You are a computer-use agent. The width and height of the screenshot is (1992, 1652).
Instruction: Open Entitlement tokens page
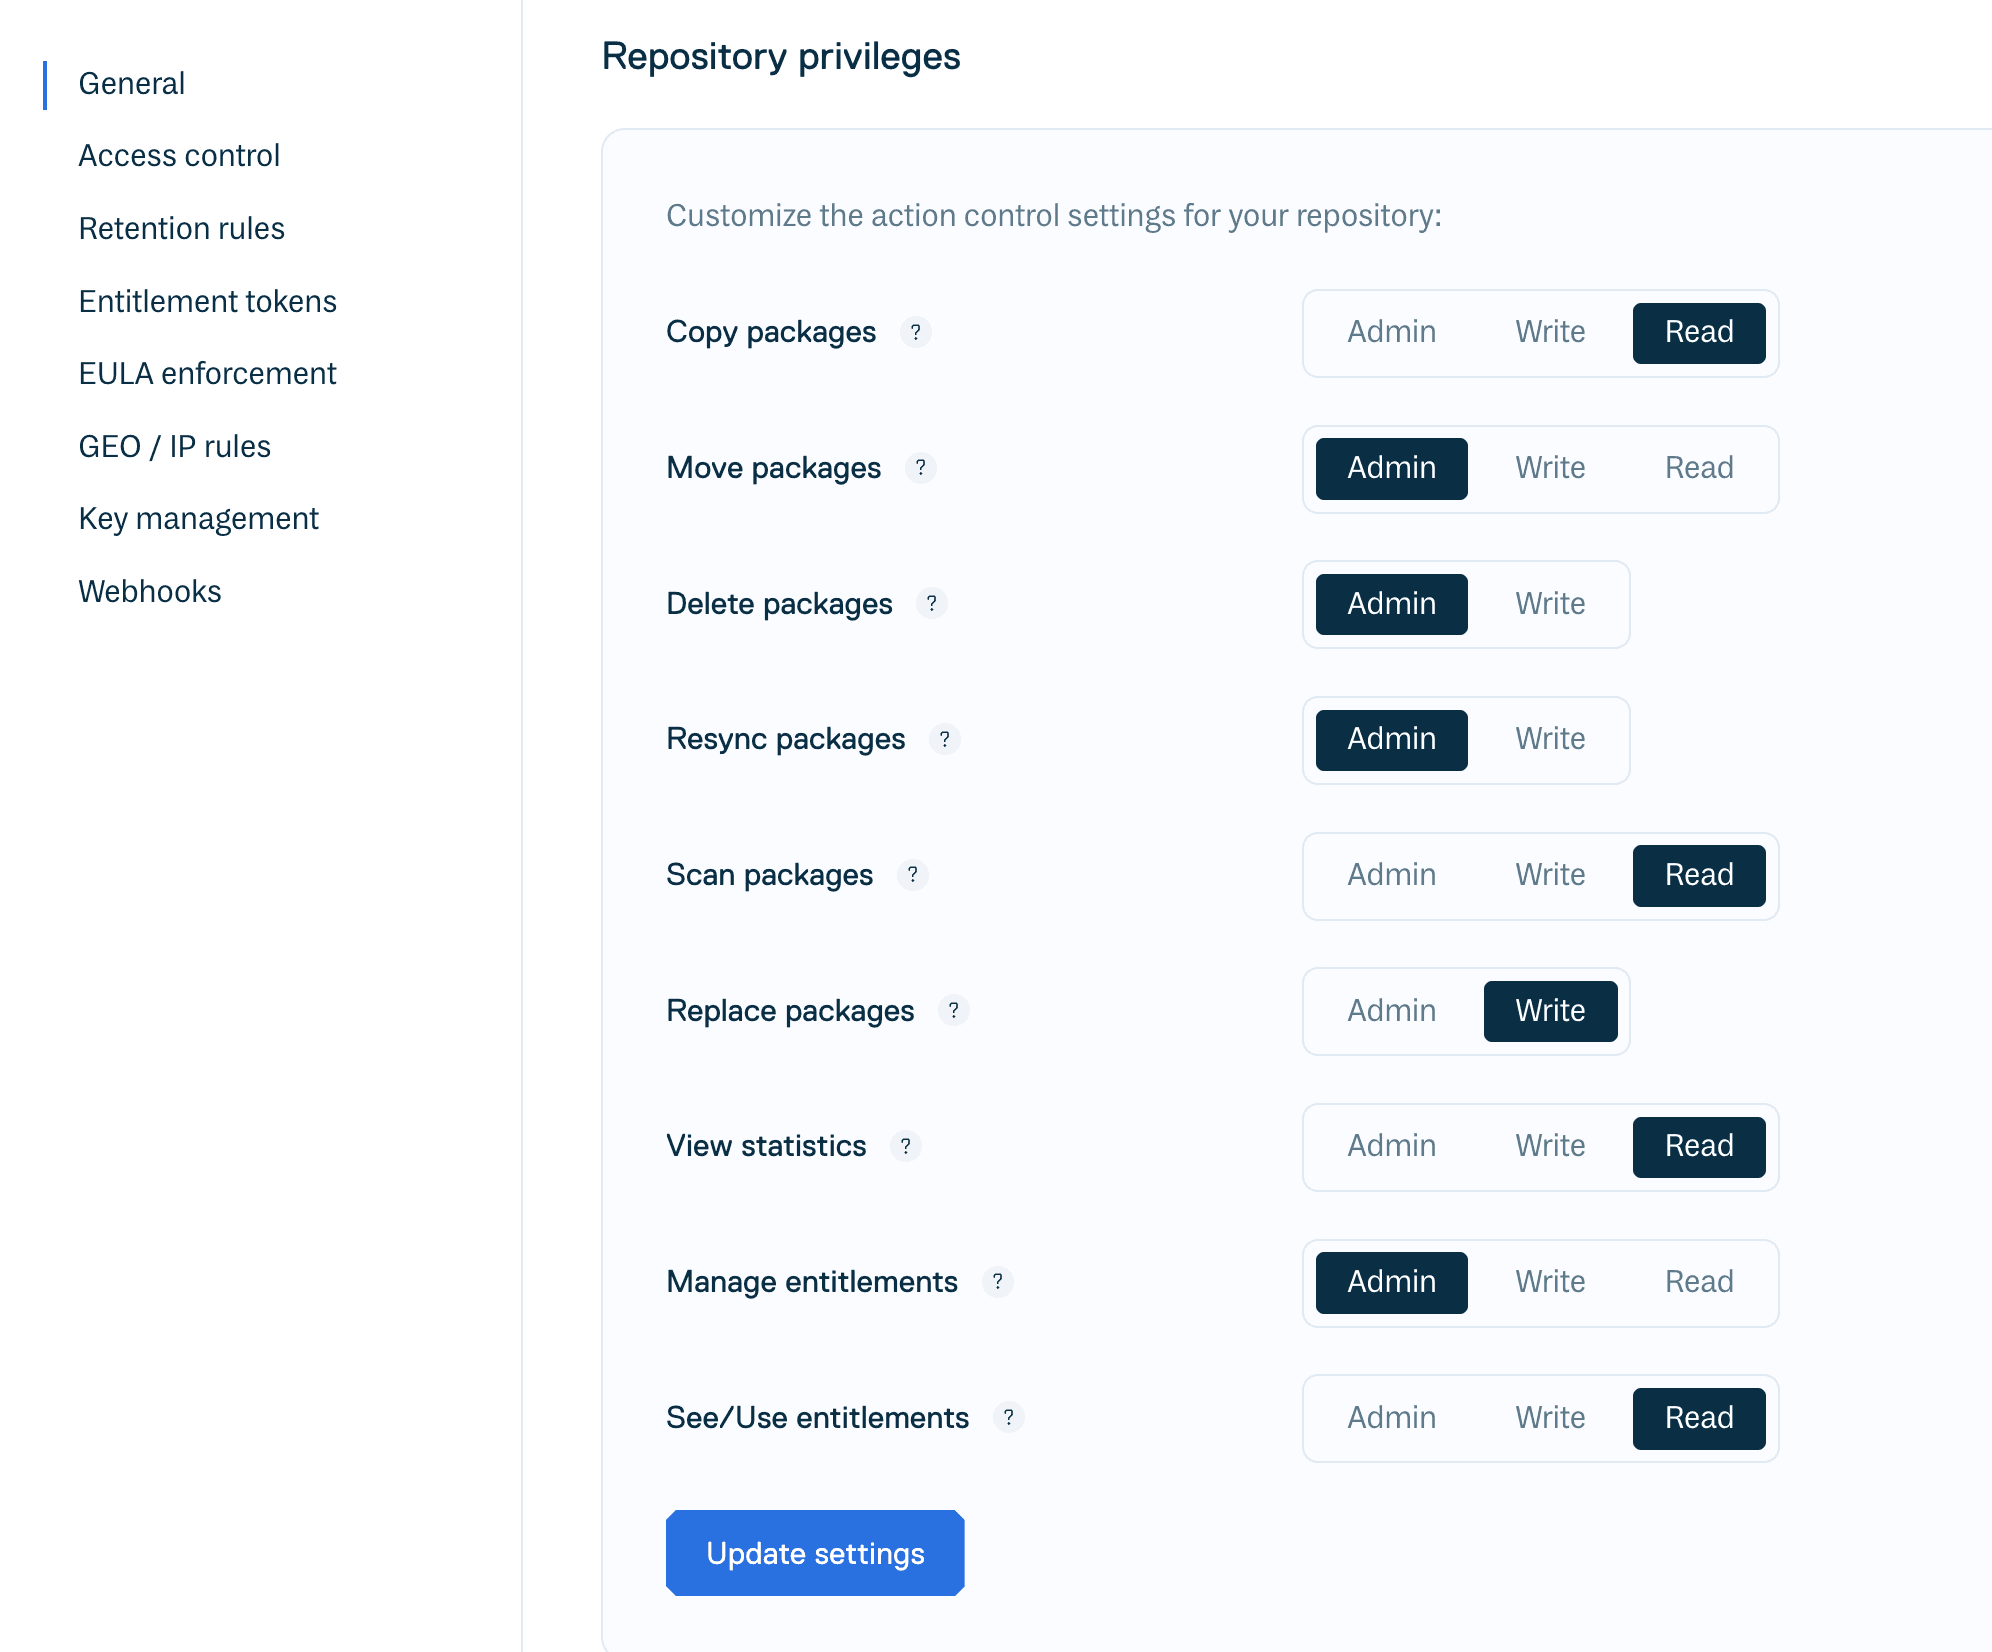click(x=207, y=302)
